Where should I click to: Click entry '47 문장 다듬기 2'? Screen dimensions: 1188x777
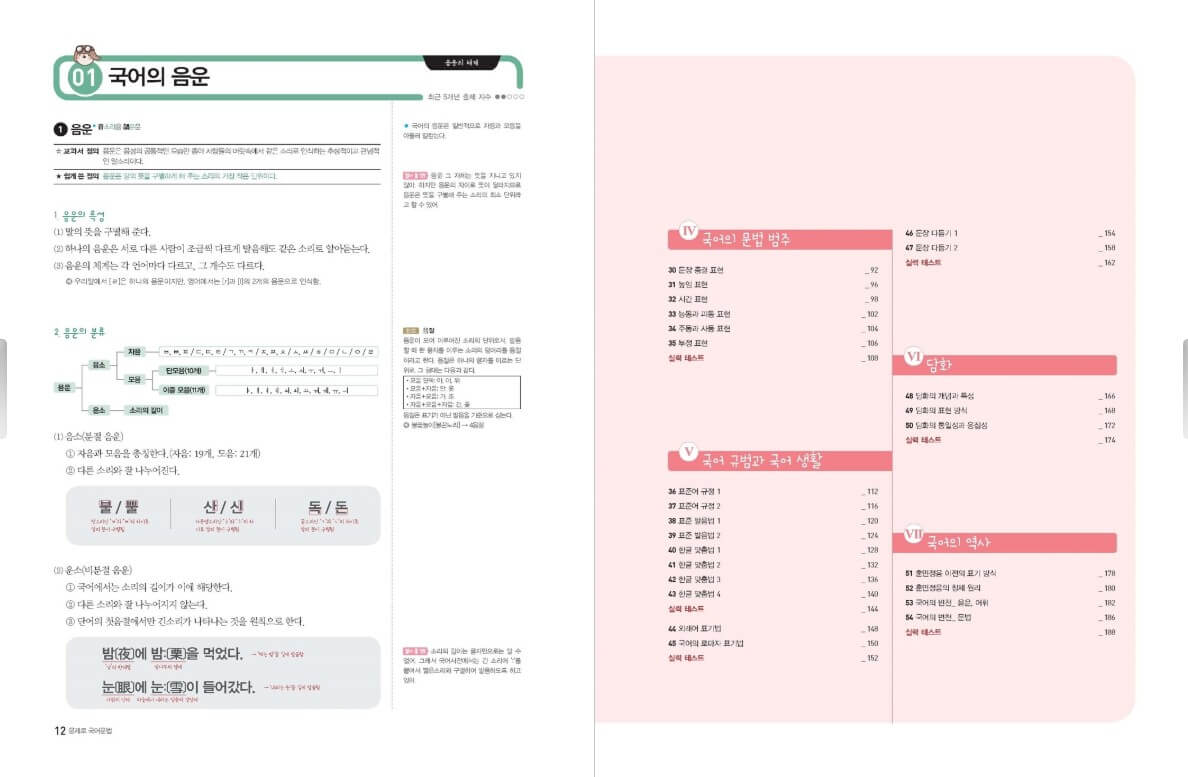pos(1010,248)
